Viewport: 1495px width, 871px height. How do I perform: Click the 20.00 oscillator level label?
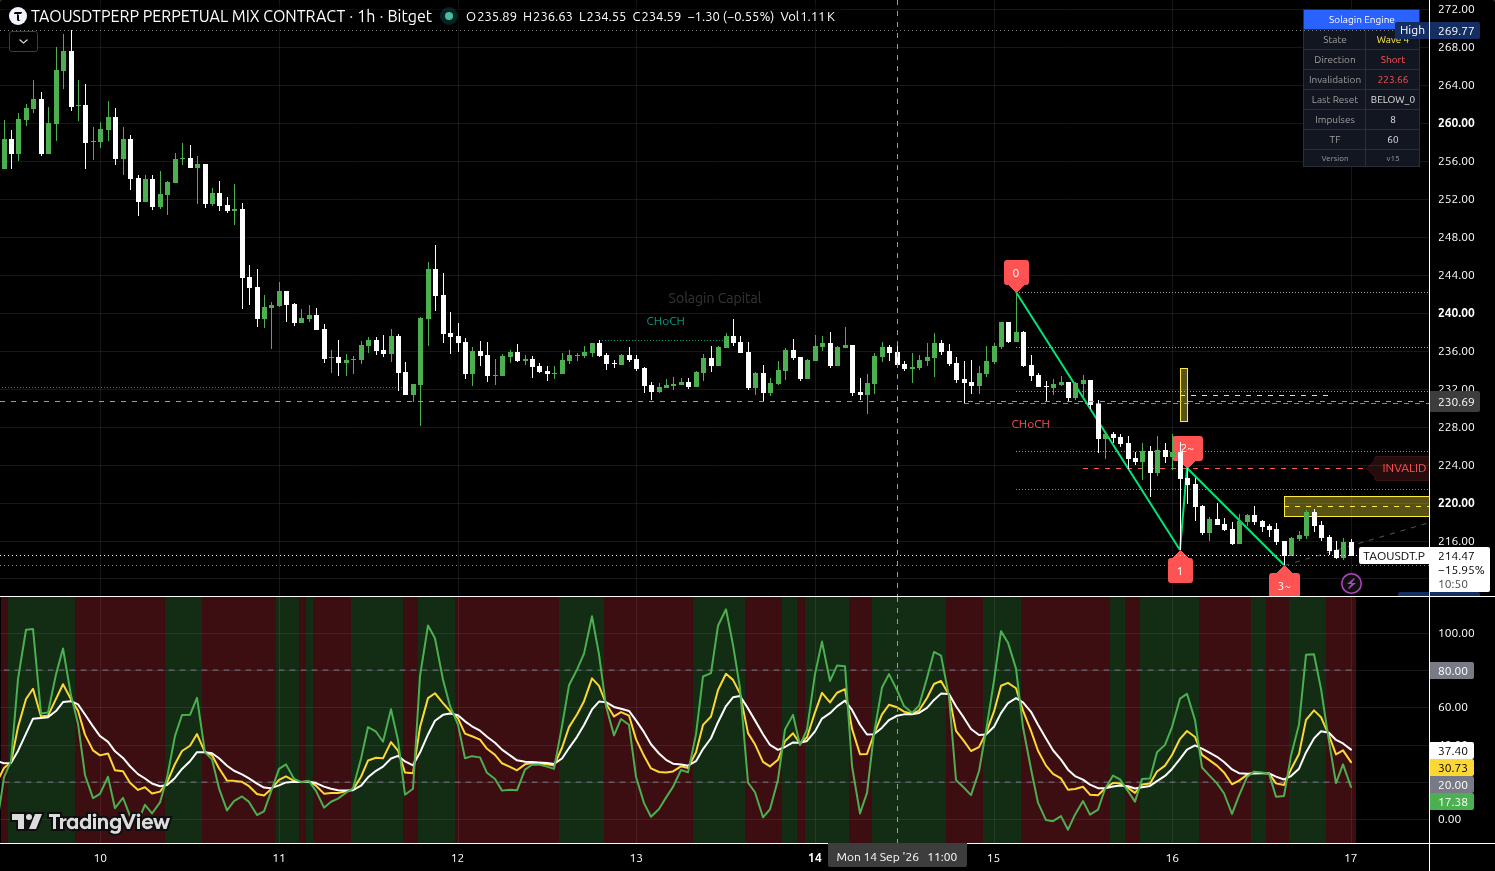[x=1453, y=785]
